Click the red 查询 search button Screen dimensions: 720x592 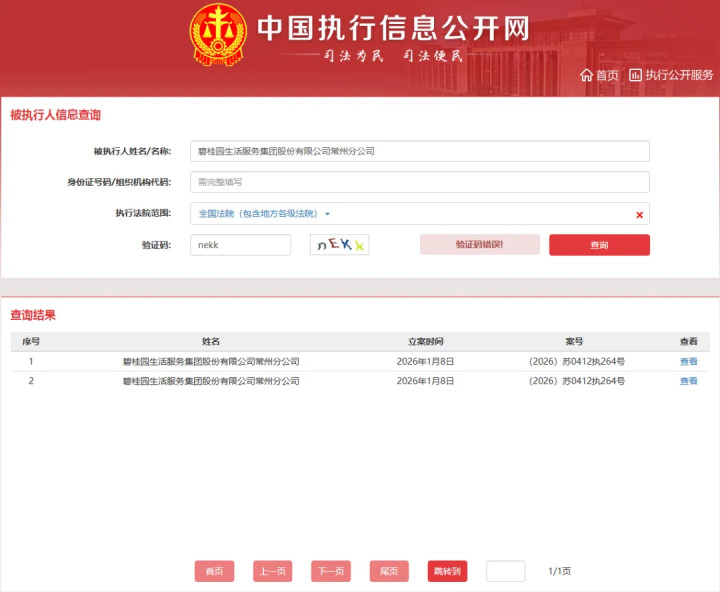599,245
